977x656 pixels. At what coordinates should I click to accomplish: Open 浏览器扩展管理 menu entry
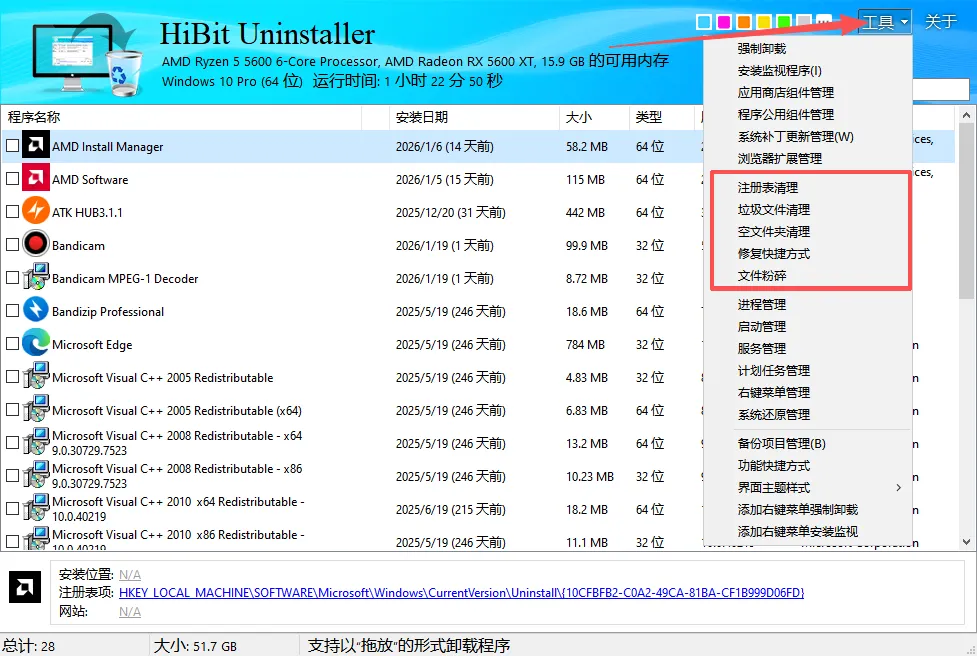point(779,158)
